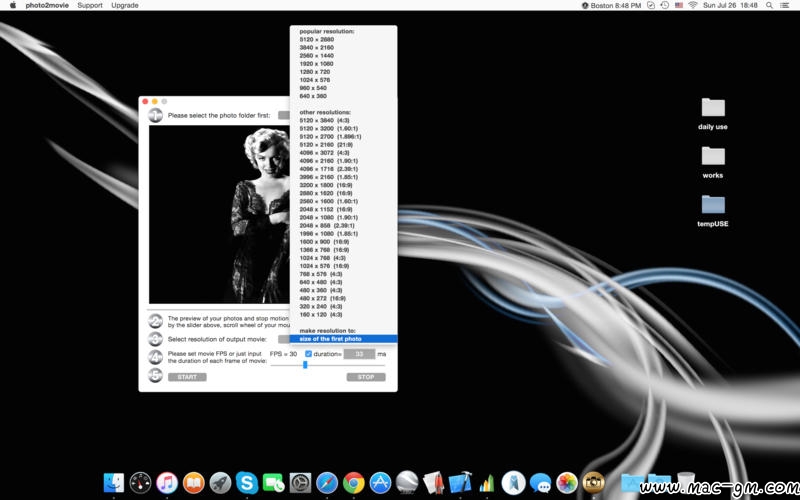Open the gauge-dial app in the dock
This screenshot has width=800, height=500.
(x=140, y=482)
